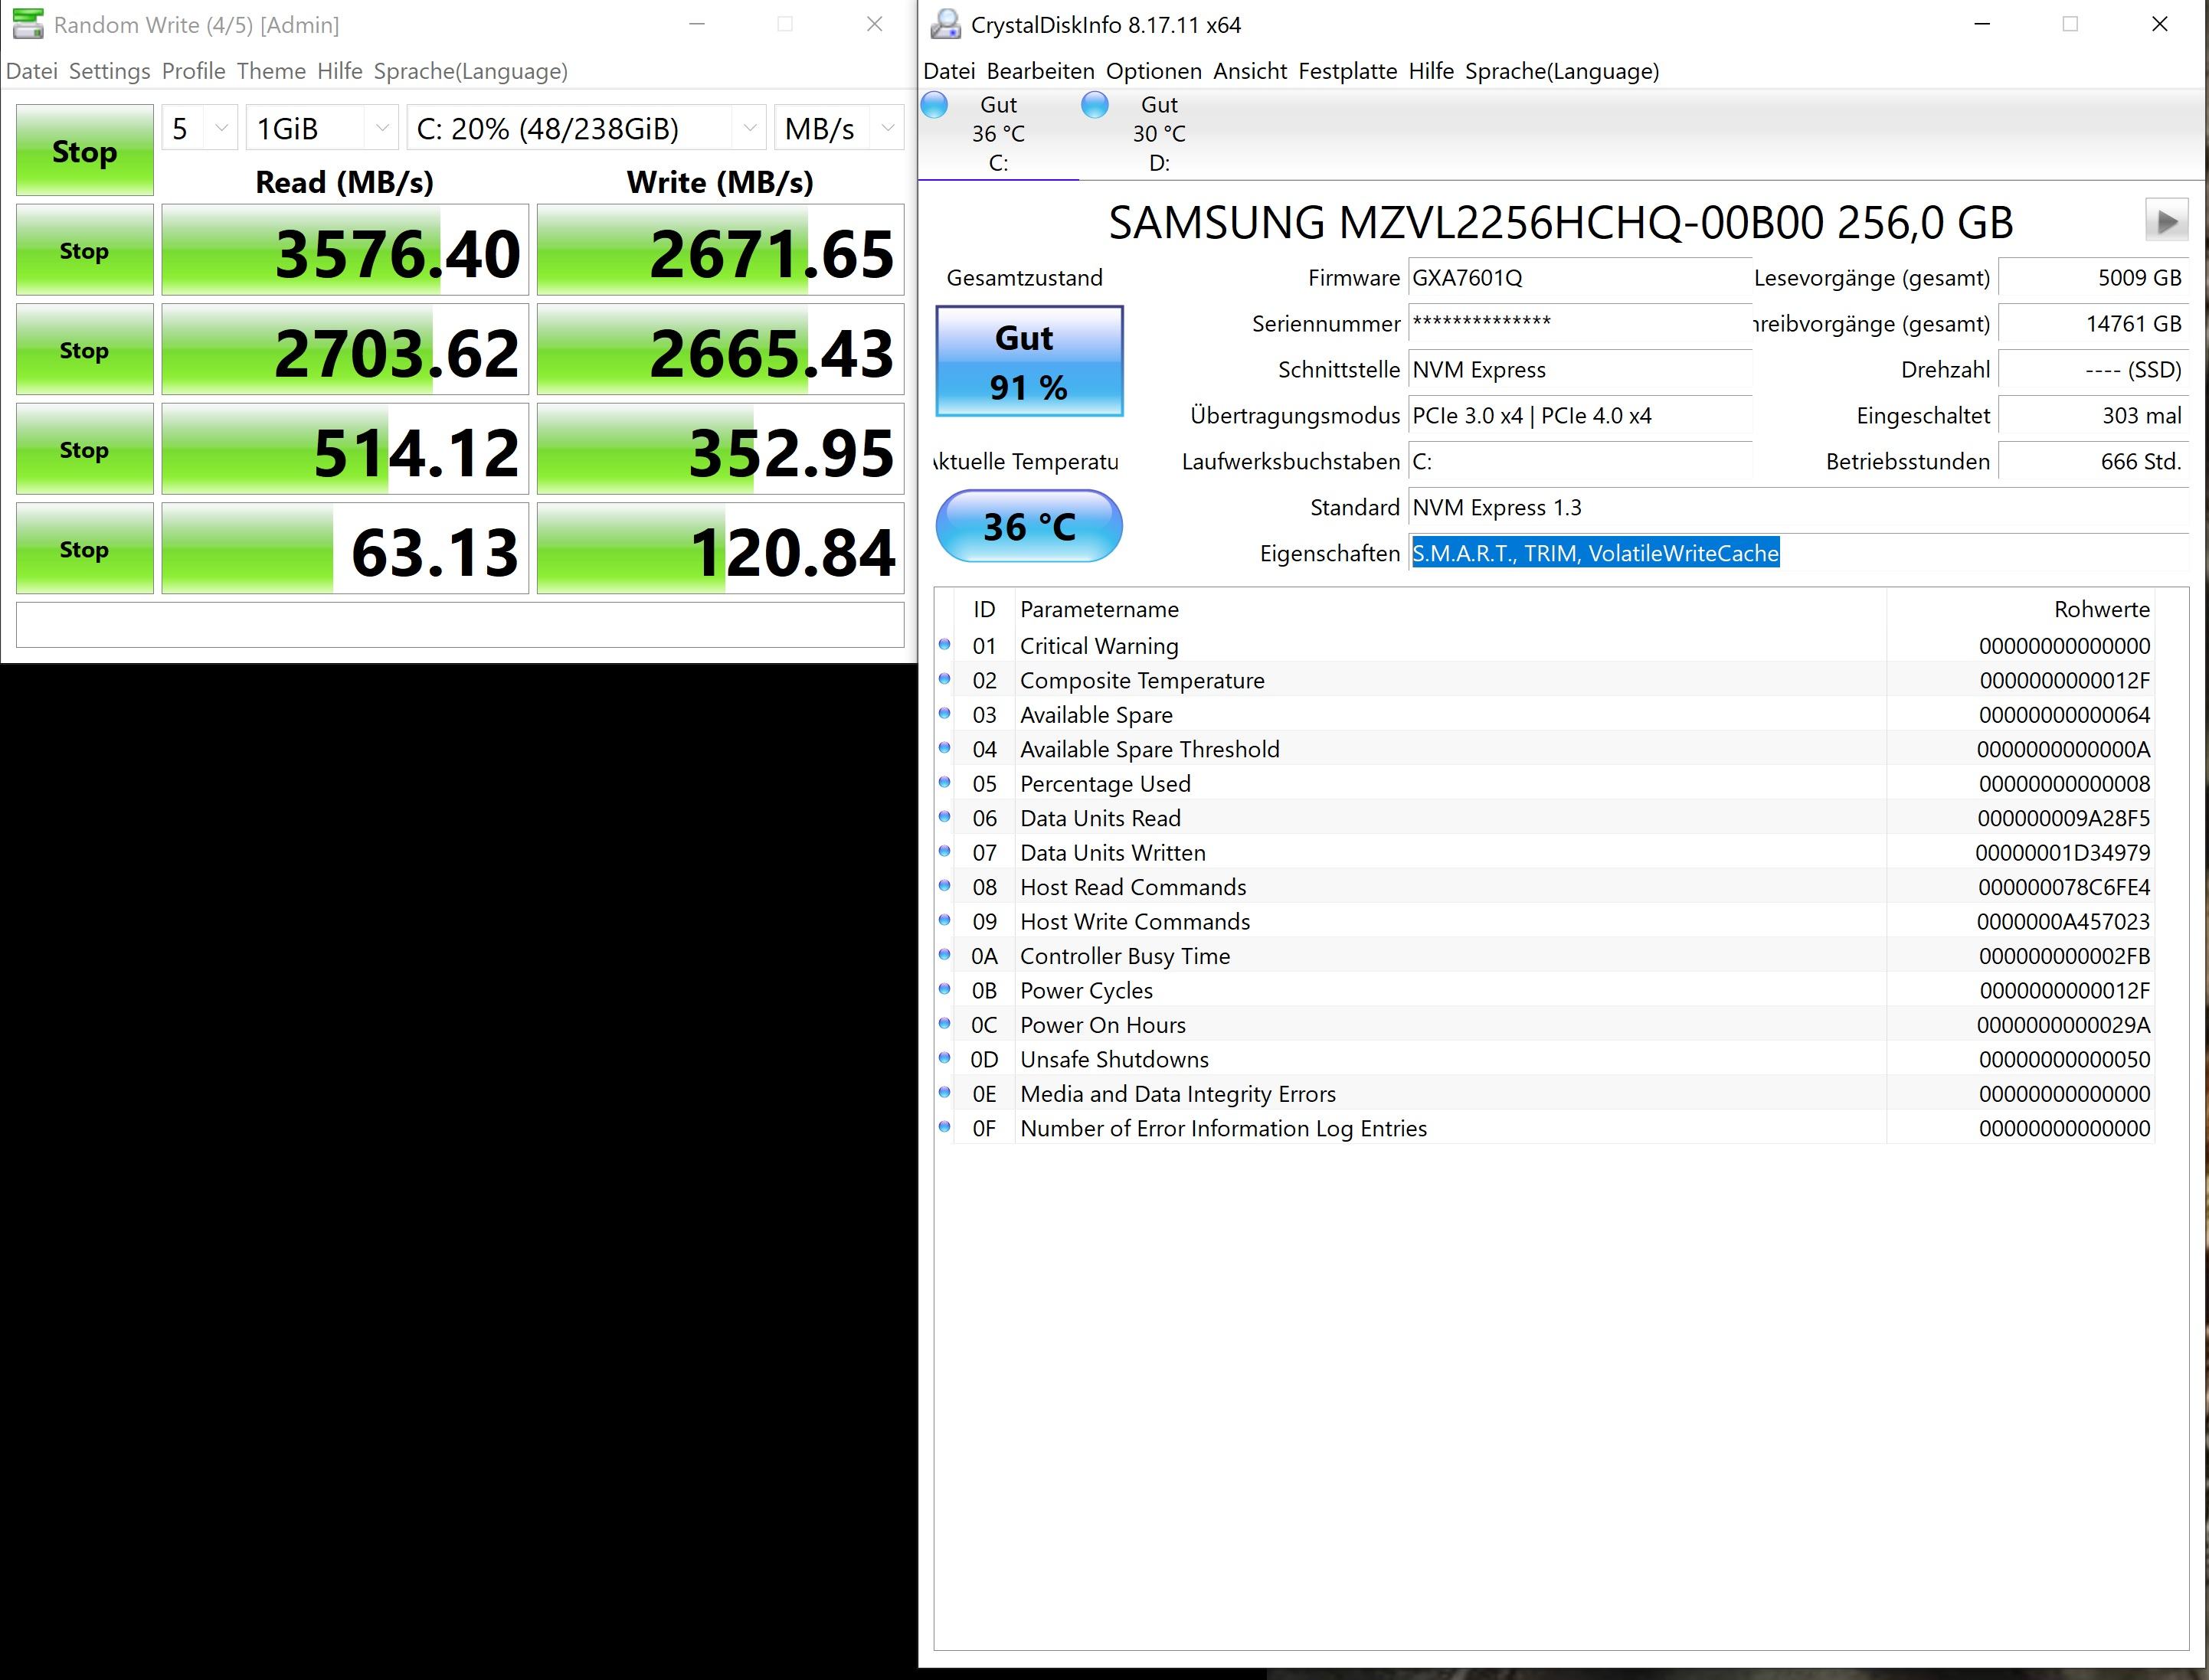Open the test size dropdown showing 1GiB
This screenshot has width=2209, height=1680.
pos(322,128)
